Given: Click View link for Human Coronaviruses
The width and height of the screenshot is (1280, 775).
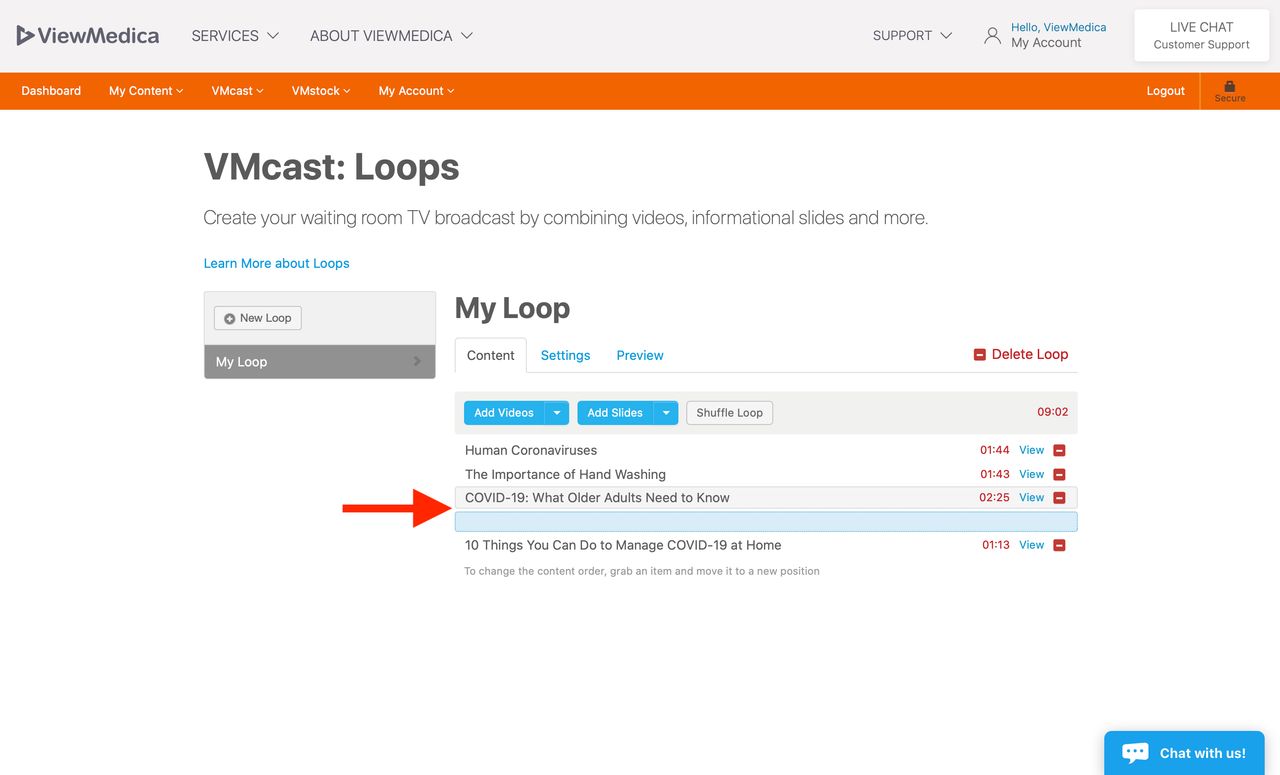Looking at the screenshot, I should coord(1031,450).
